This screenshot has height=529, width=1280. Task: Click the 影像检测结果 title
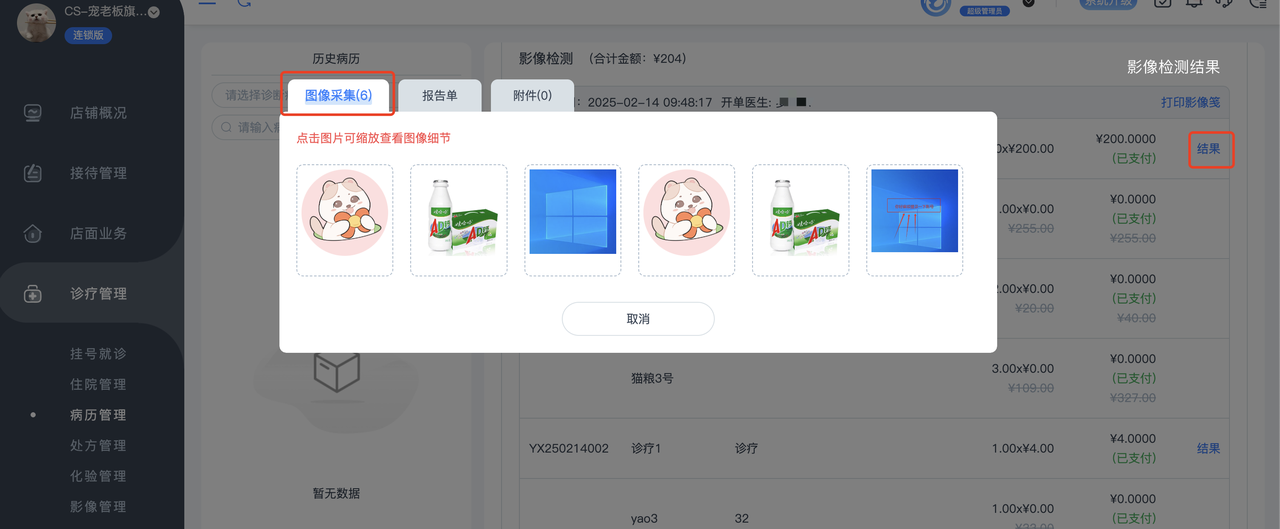[x=1173, y=67]
